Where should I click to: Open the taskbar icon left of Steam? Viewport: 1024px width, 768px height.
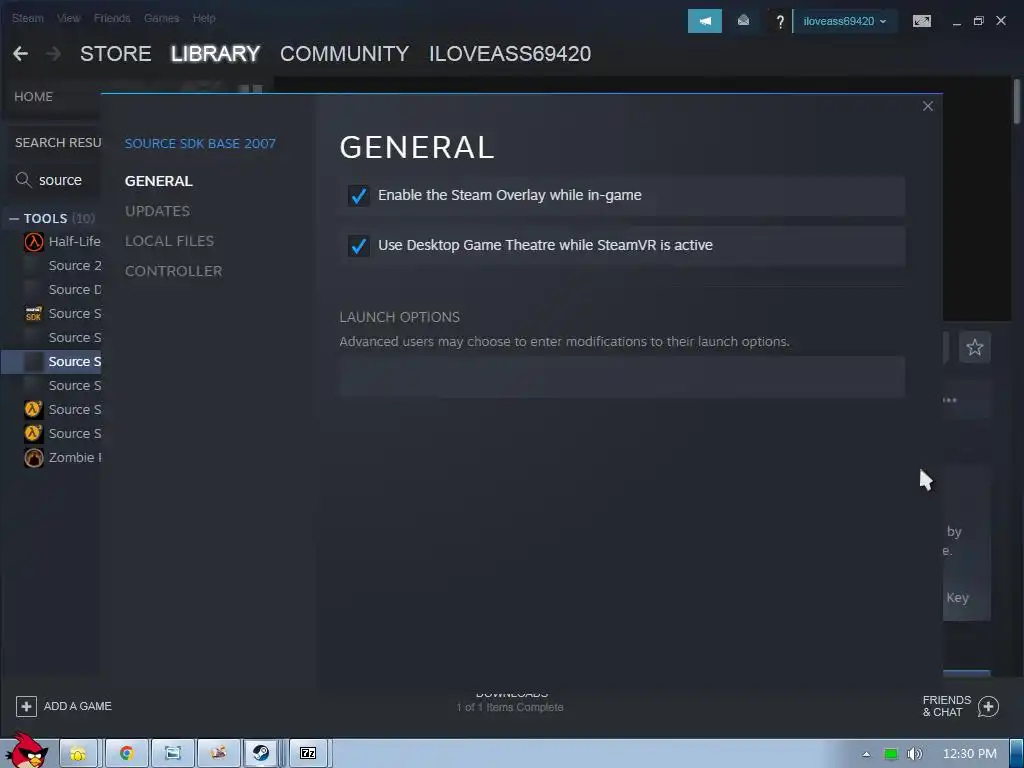click(x=218, y=753)
